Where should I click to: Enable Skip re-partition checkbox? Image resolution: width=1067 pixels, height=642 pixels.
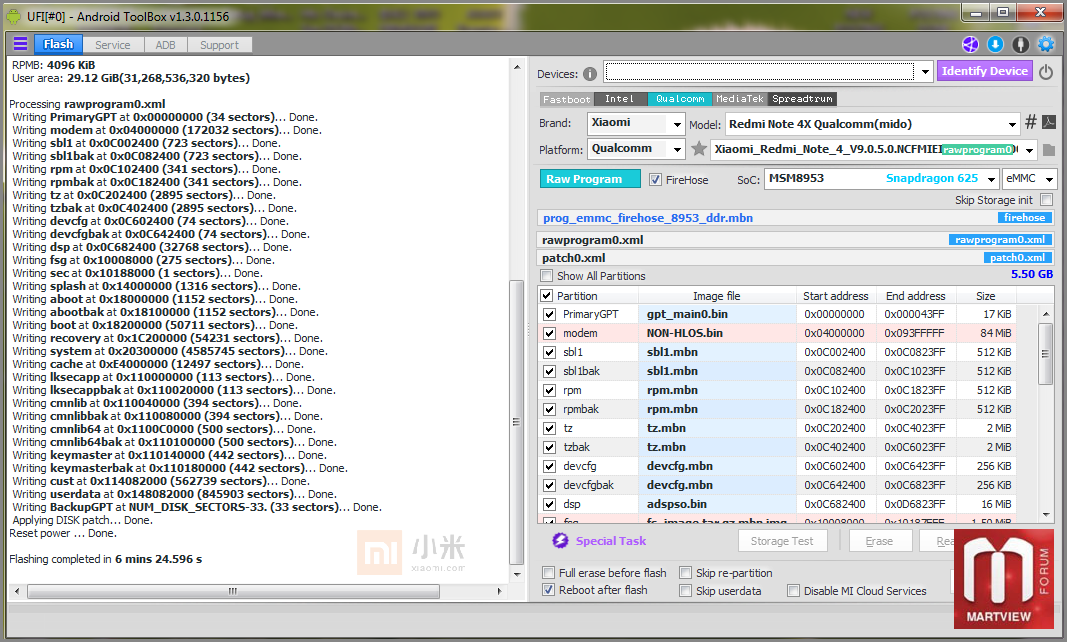pos(686,573)
